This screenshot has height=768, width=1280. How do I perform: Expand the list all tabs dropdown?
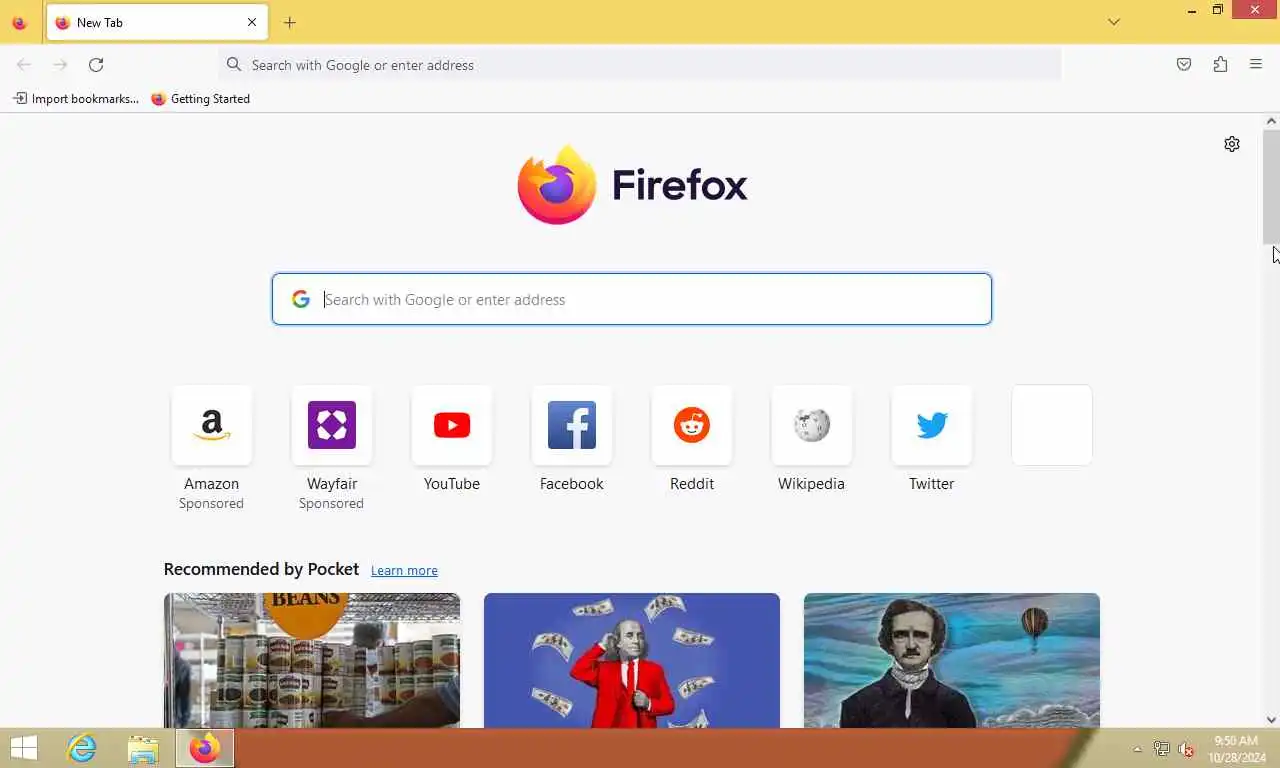1114,22
